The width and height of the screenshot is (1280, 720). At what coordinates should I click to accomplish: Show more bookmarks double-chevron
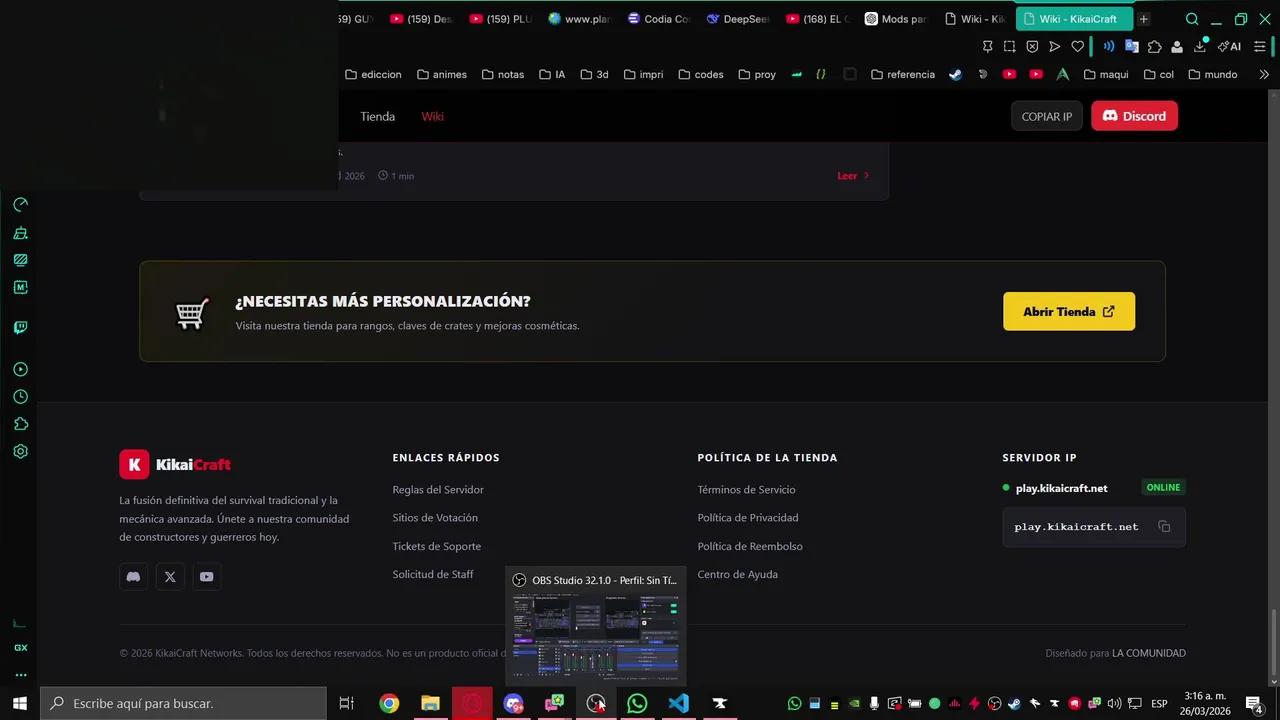1264,74
